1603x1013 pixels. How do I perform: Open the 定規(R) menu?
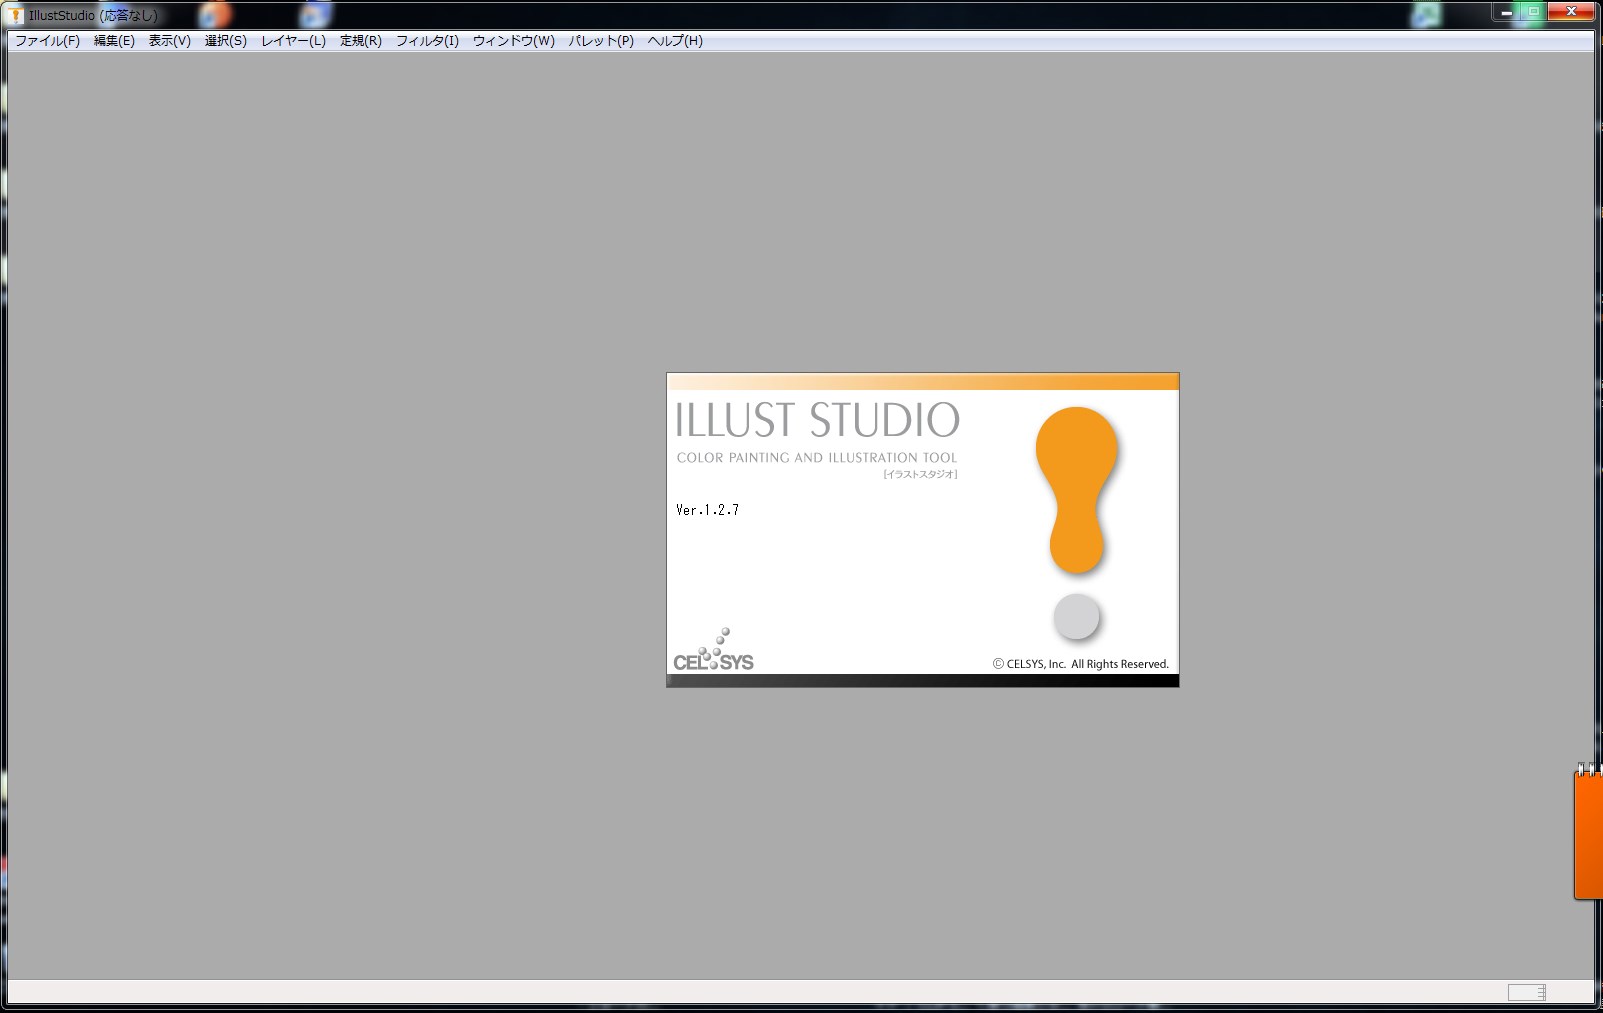[x=361, y=41]
